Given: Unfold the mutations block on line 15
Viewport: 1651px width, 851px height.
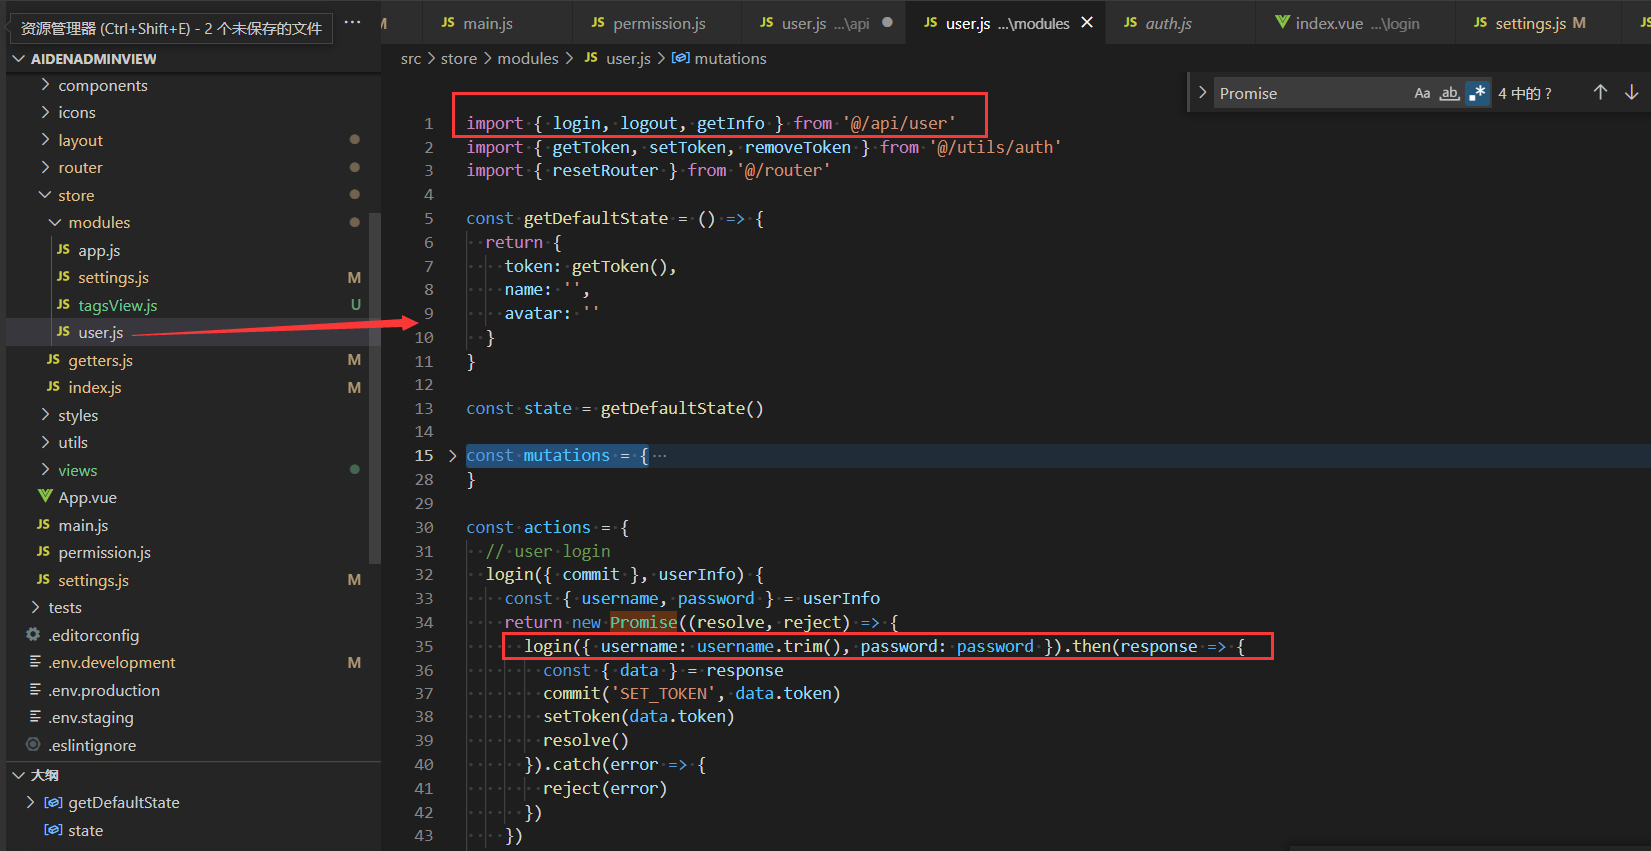Looking at the screenshot, I should [452, 456].
